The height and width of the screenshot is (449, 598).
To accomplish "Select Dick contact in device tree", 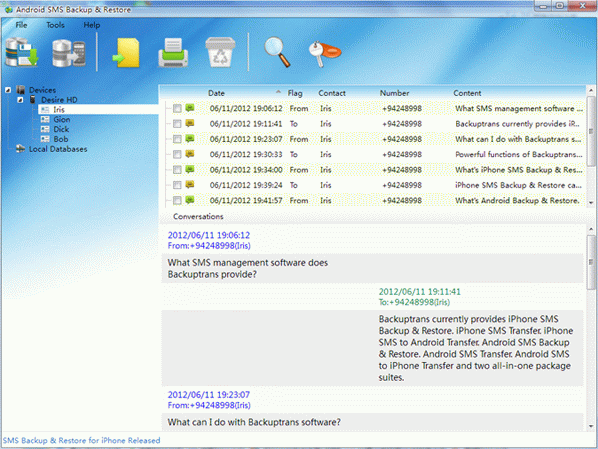I will pos(61,129).
